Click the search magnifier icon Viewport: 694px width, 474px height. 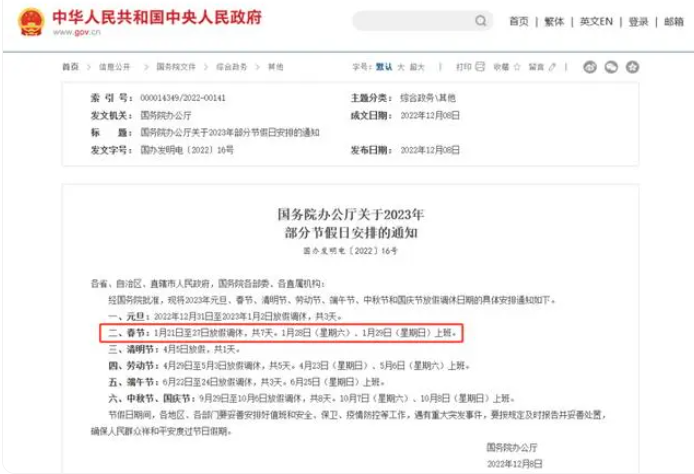coord(482,21)
